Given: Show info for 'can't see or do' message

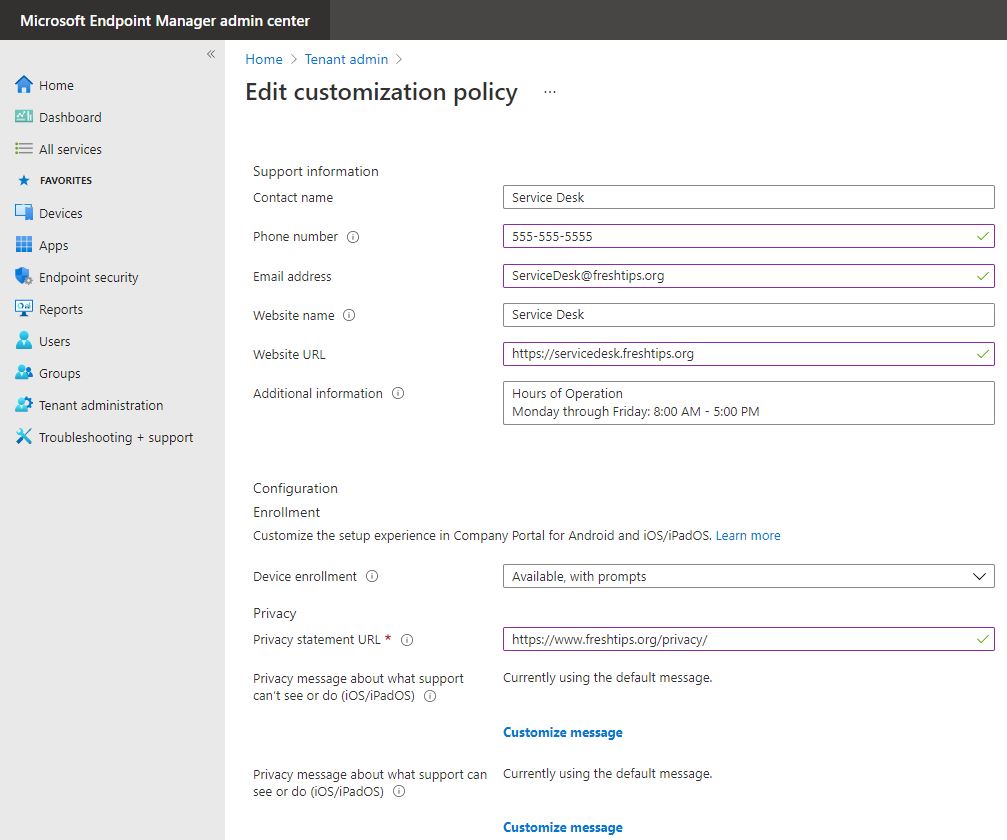Looking at the screenshot, I should 430,696.
